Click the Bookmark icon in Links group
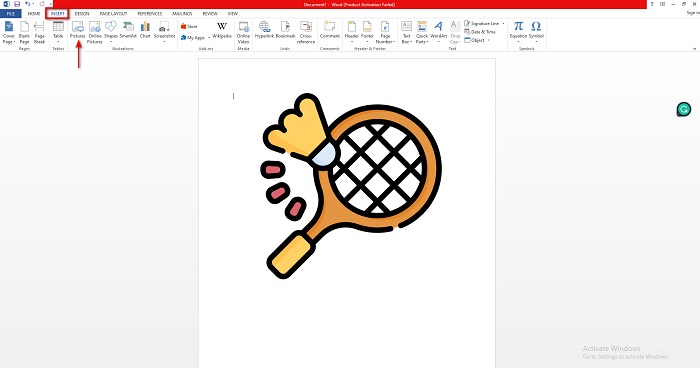 tap(285, 30)
